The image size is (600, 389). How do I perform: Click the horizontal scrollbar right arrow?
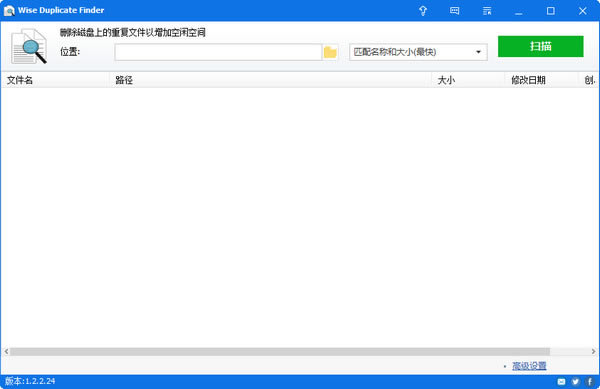tap(593, 352)
